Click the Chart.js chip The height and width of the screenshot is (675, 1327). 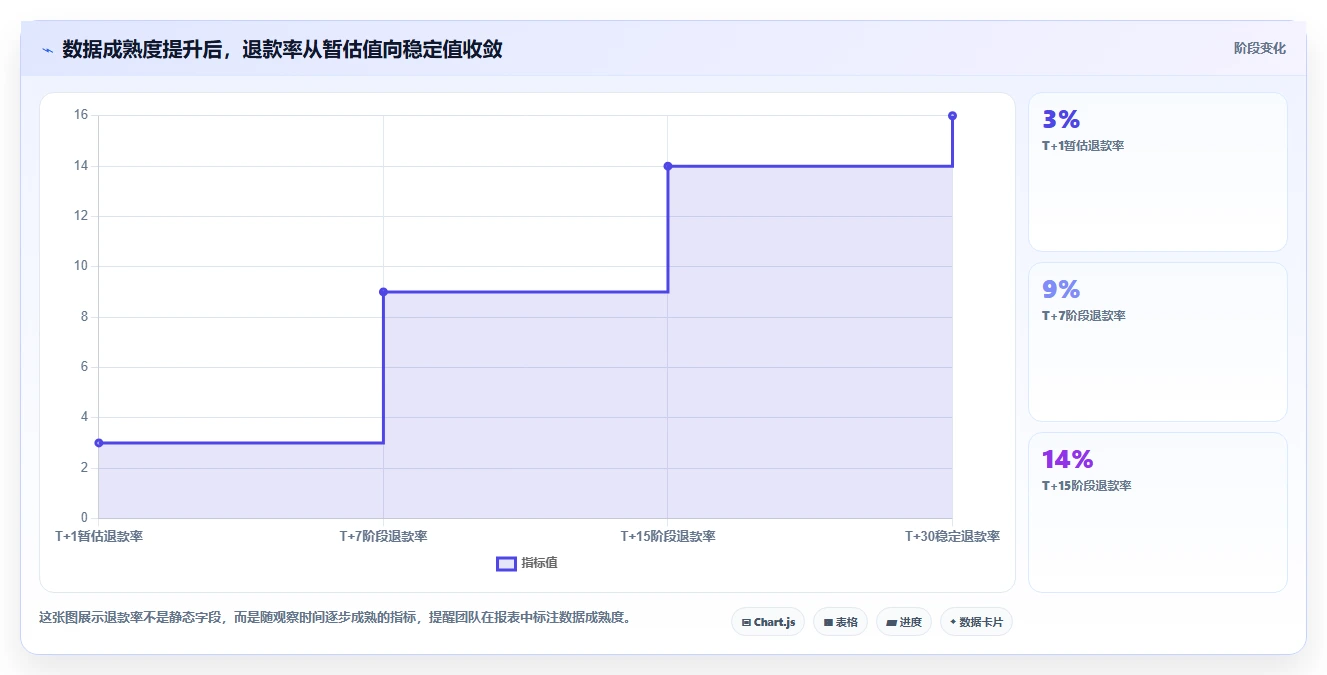pyautogui.click(x=768, y=622)
